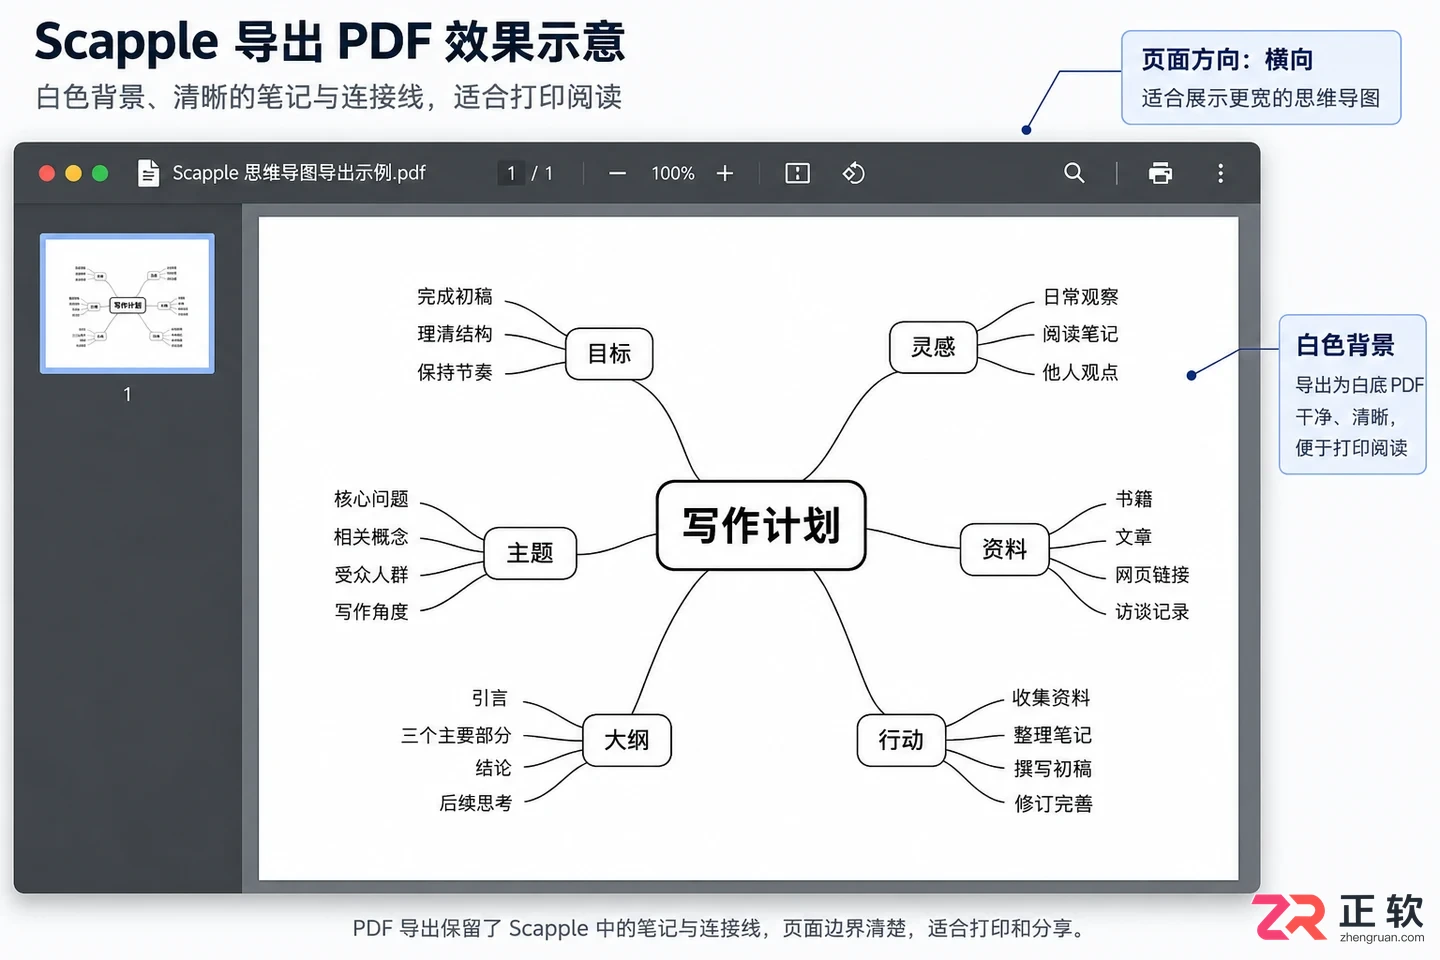Image resolution: width=1440 pixels, height=960 pixels.
Task: Click the 访谈记录 note text
Action: (x=1153, y=612)
